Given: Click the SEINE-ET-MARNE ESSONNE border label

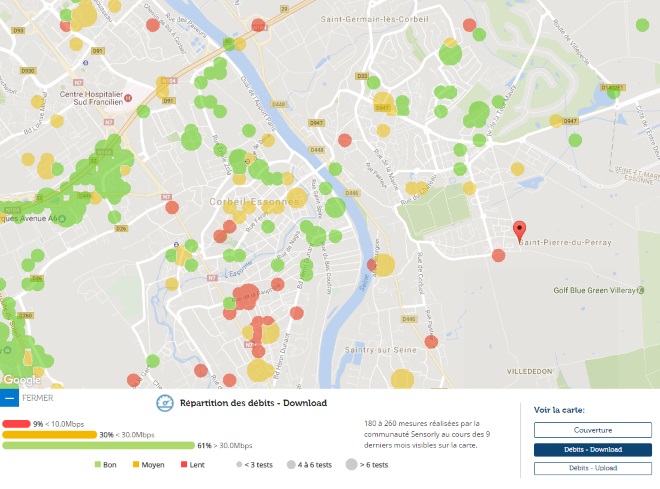Looking at the screenshot, I should pyautogui.click(x=637, y=175).
